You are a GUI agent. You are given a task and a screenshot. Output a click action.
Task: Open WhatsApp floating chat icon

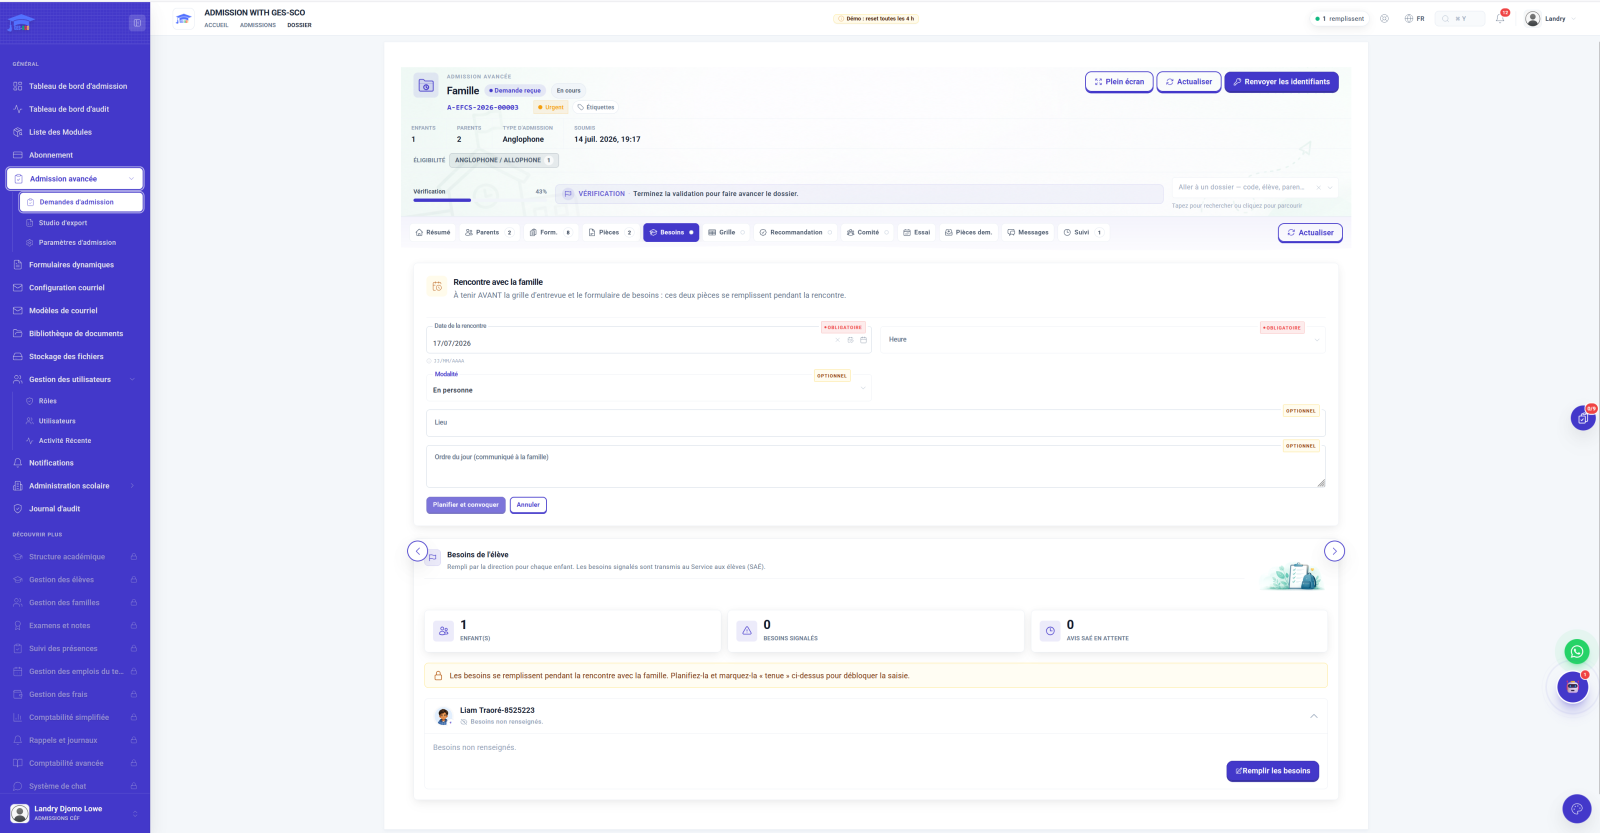(1577, 651)
